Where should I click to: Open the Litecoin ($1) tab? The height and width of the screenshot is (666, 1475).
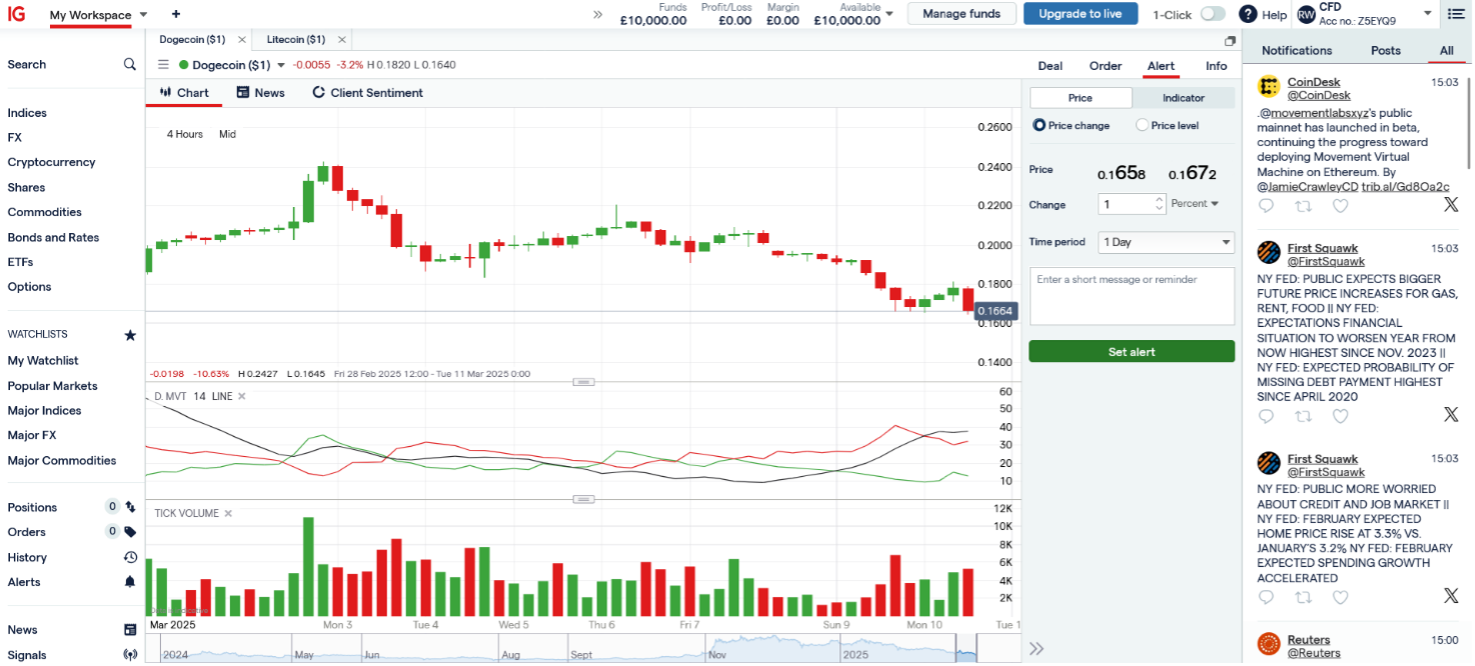(x=295, y=40)
